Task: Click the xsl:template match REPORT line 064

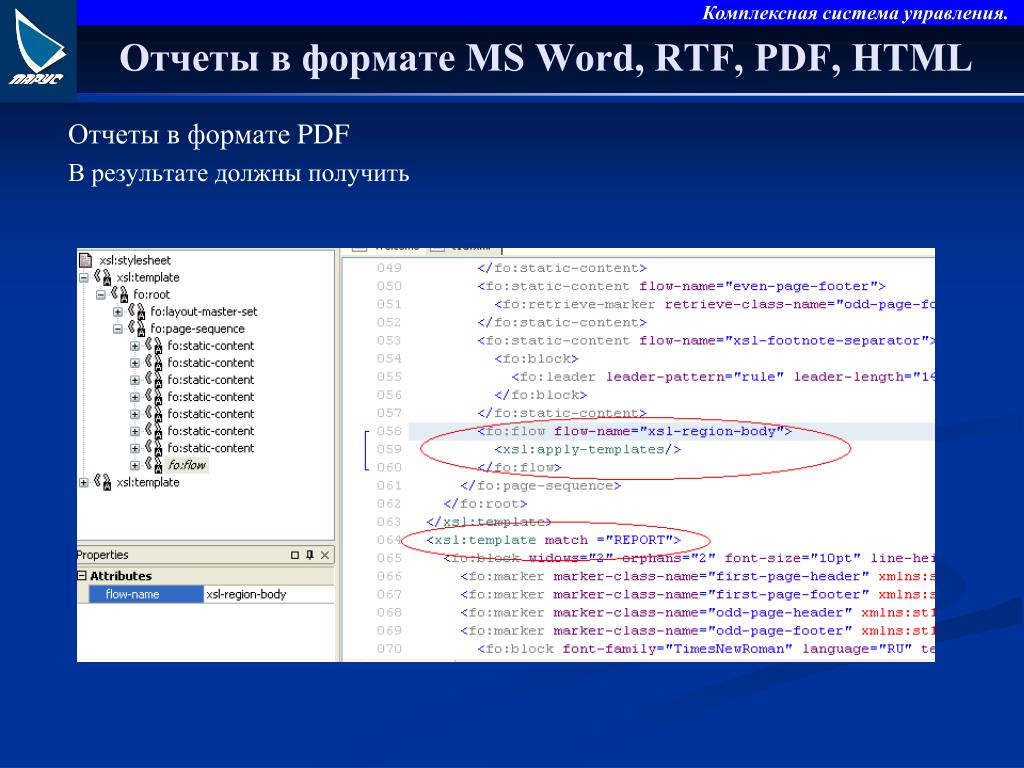Action: tap(554, 540)
